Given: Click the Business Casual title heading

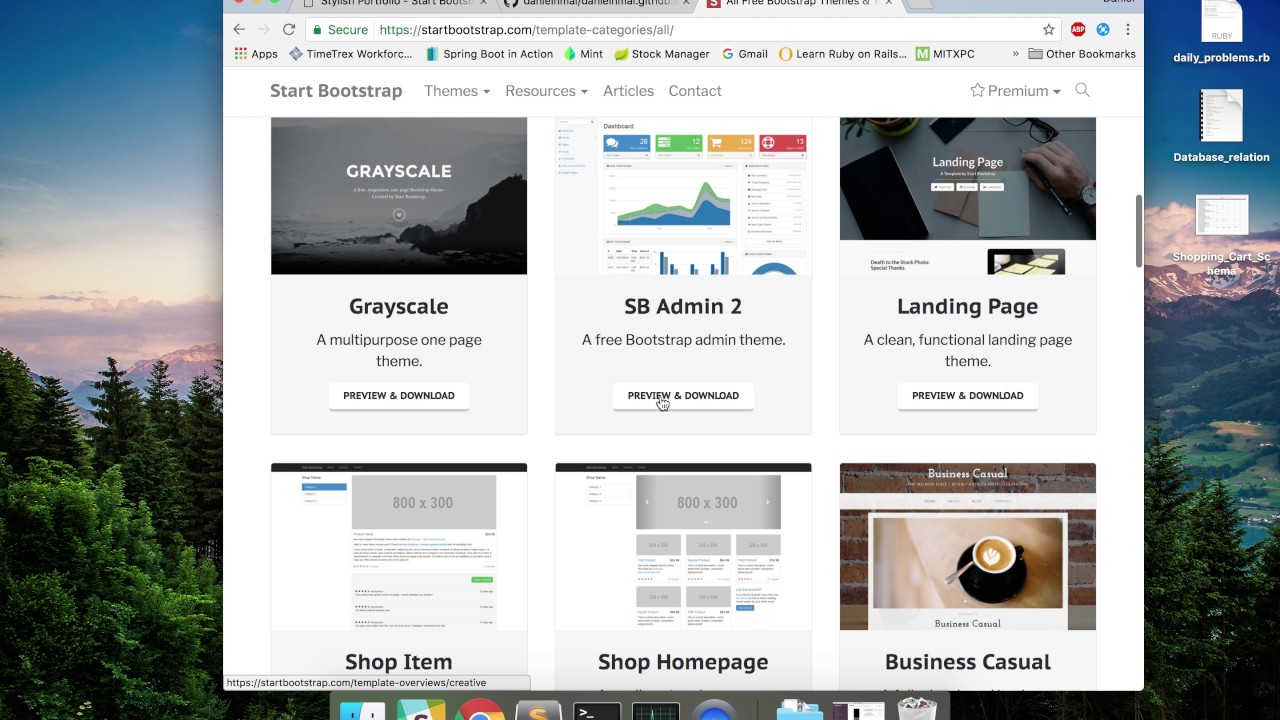Looking at the screenshot, I should [x=968, y=662].
